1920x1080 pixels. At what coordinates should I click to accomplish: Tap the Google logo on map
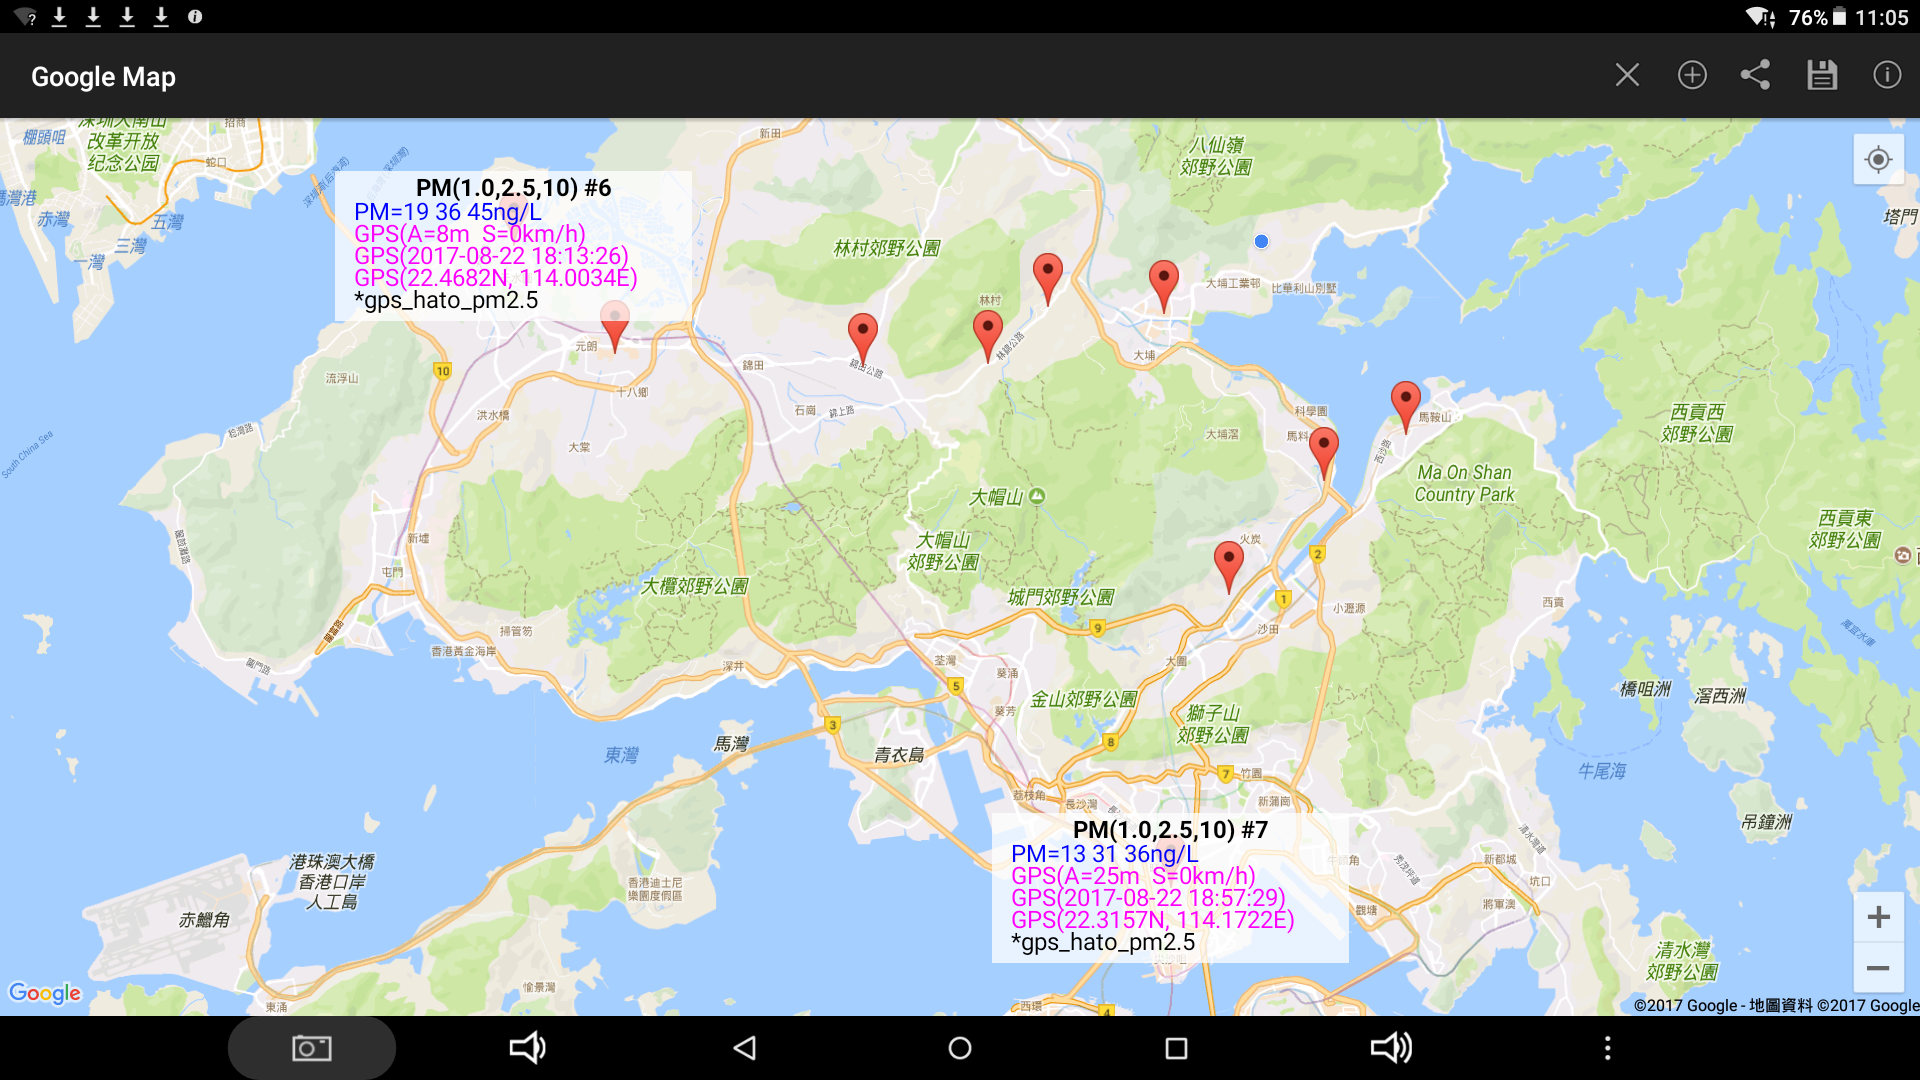[x=45, y=993]
